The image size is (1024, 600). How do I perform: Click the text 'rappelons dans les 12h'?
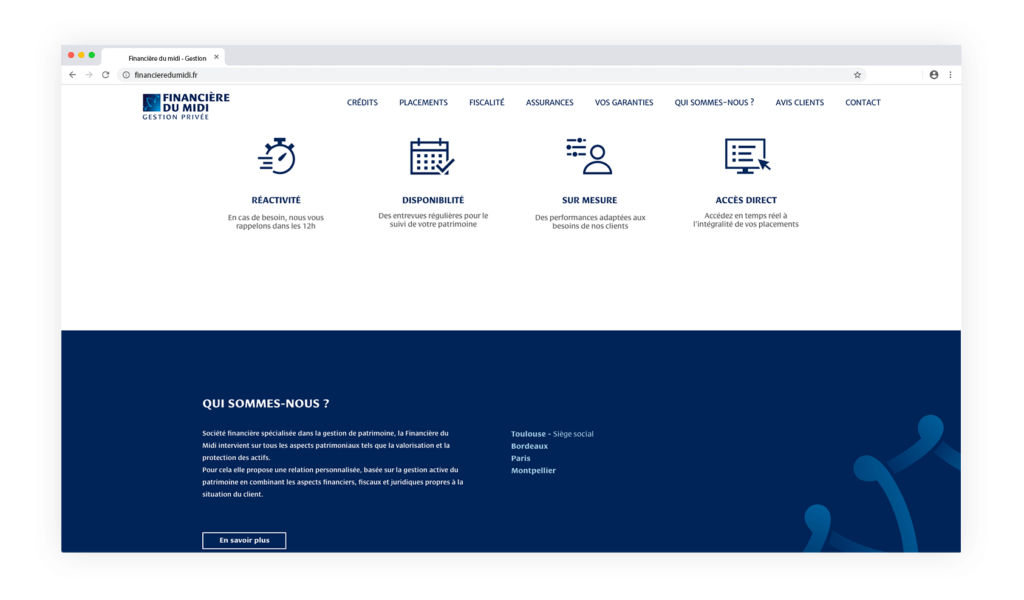276,227
